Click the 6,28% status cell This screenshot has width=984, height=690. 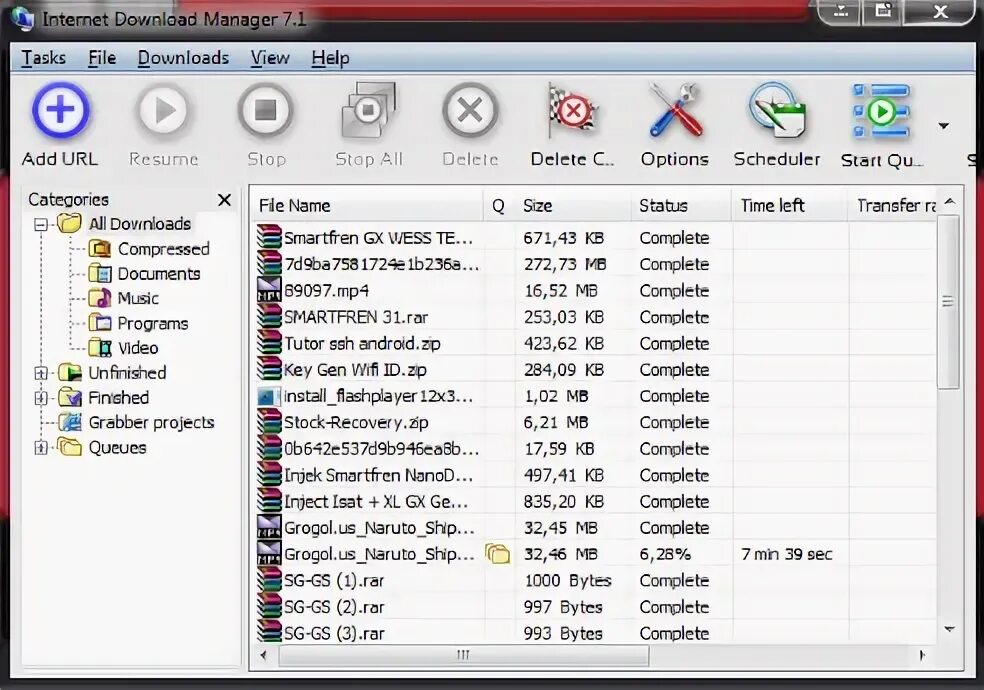click(665, 555)
